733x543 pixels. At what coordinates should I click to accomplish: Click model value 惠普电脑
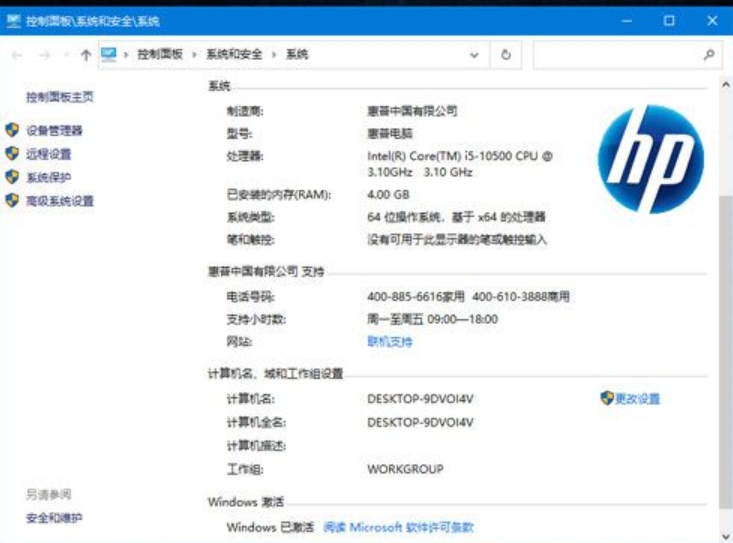pos(390,134)
